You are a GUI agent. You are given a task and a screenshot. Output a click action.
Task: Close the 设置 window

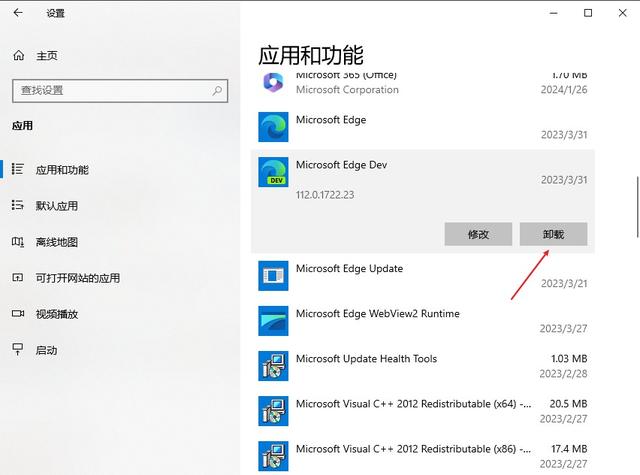click(622, 13)
